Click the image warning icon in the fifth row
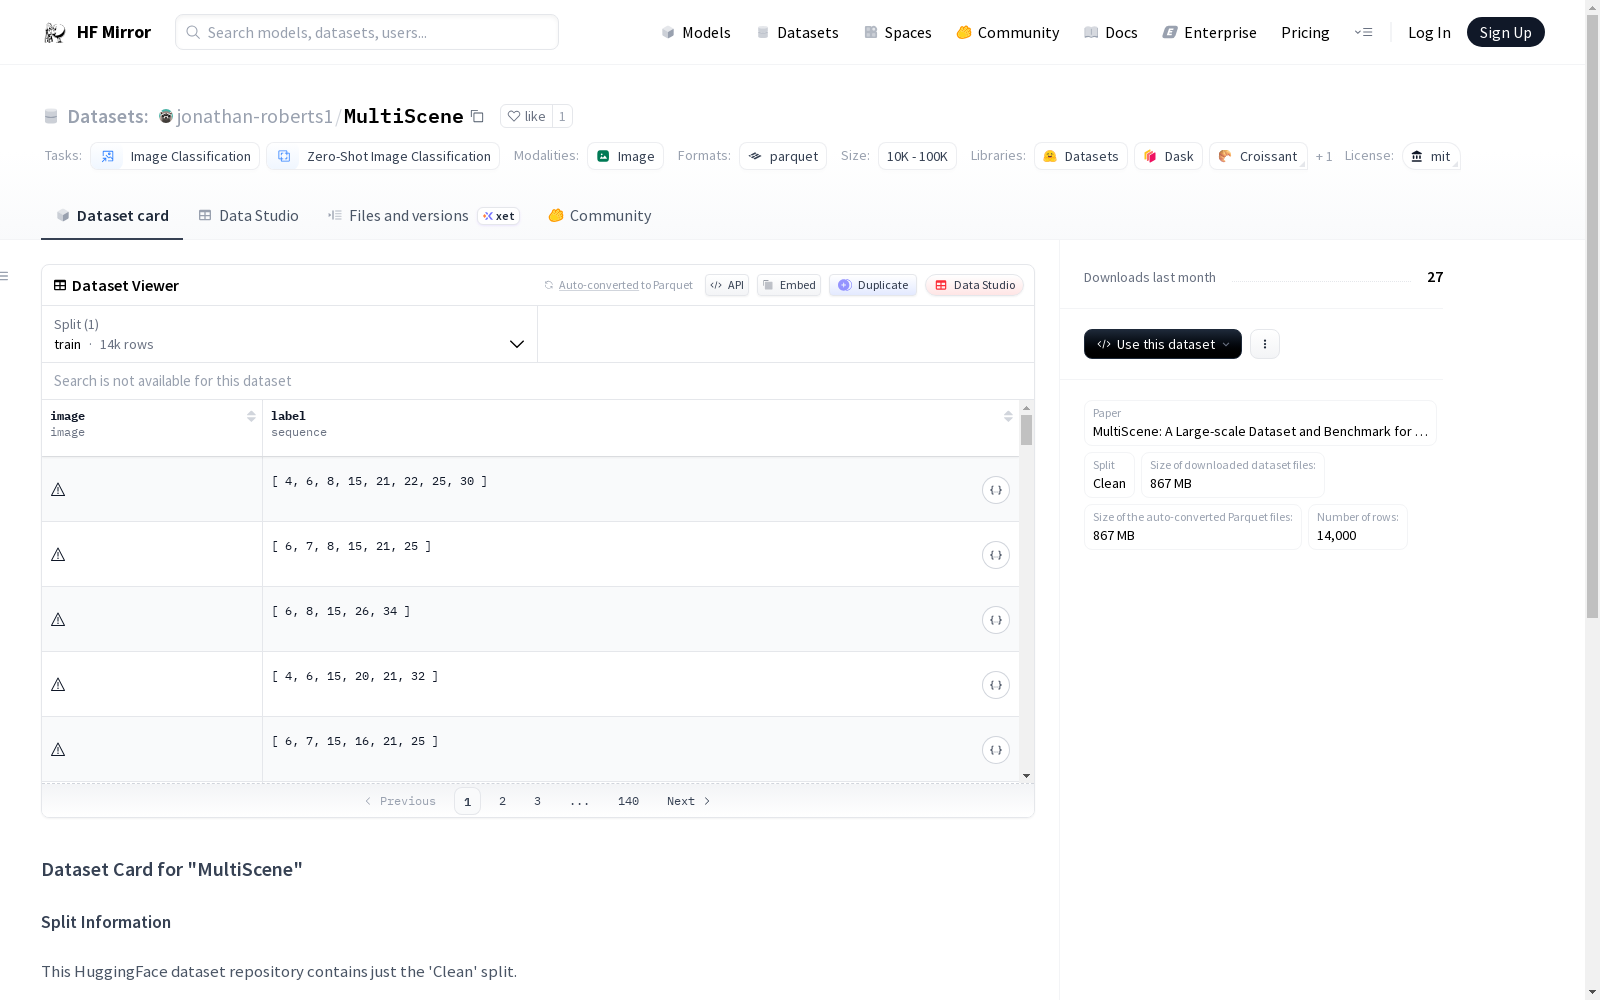1600x1000 pixels. pos(58,750)
